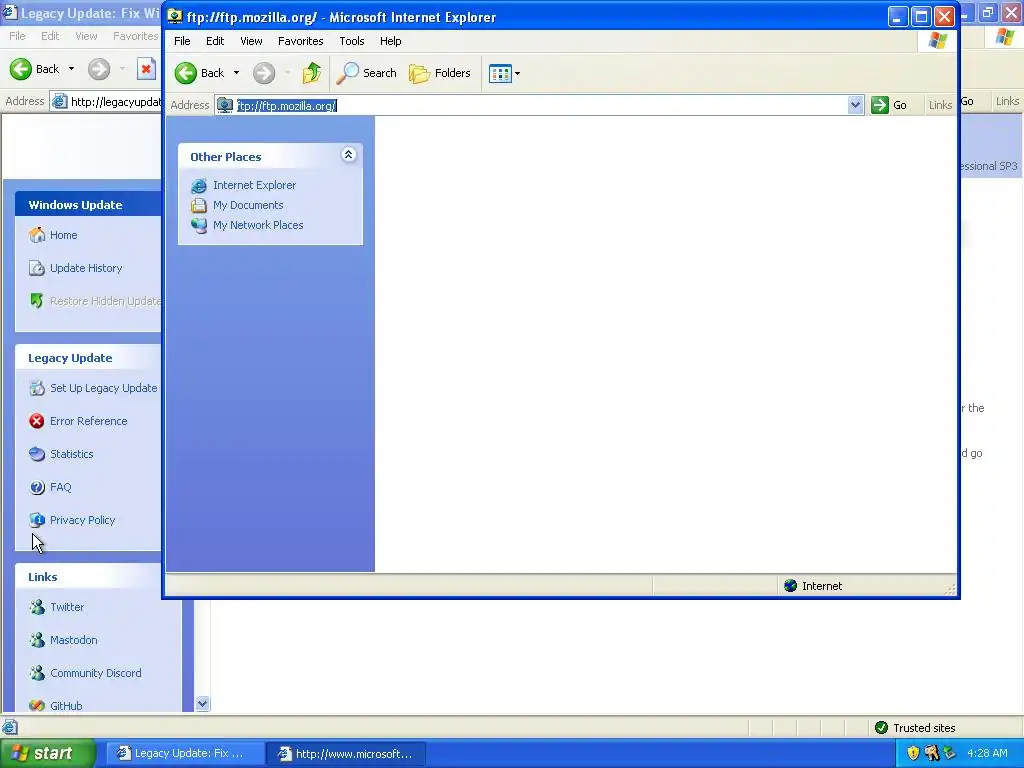Click the Set Up Legacy Update icon
The image size is (1024, 768).
coord(37,388)
